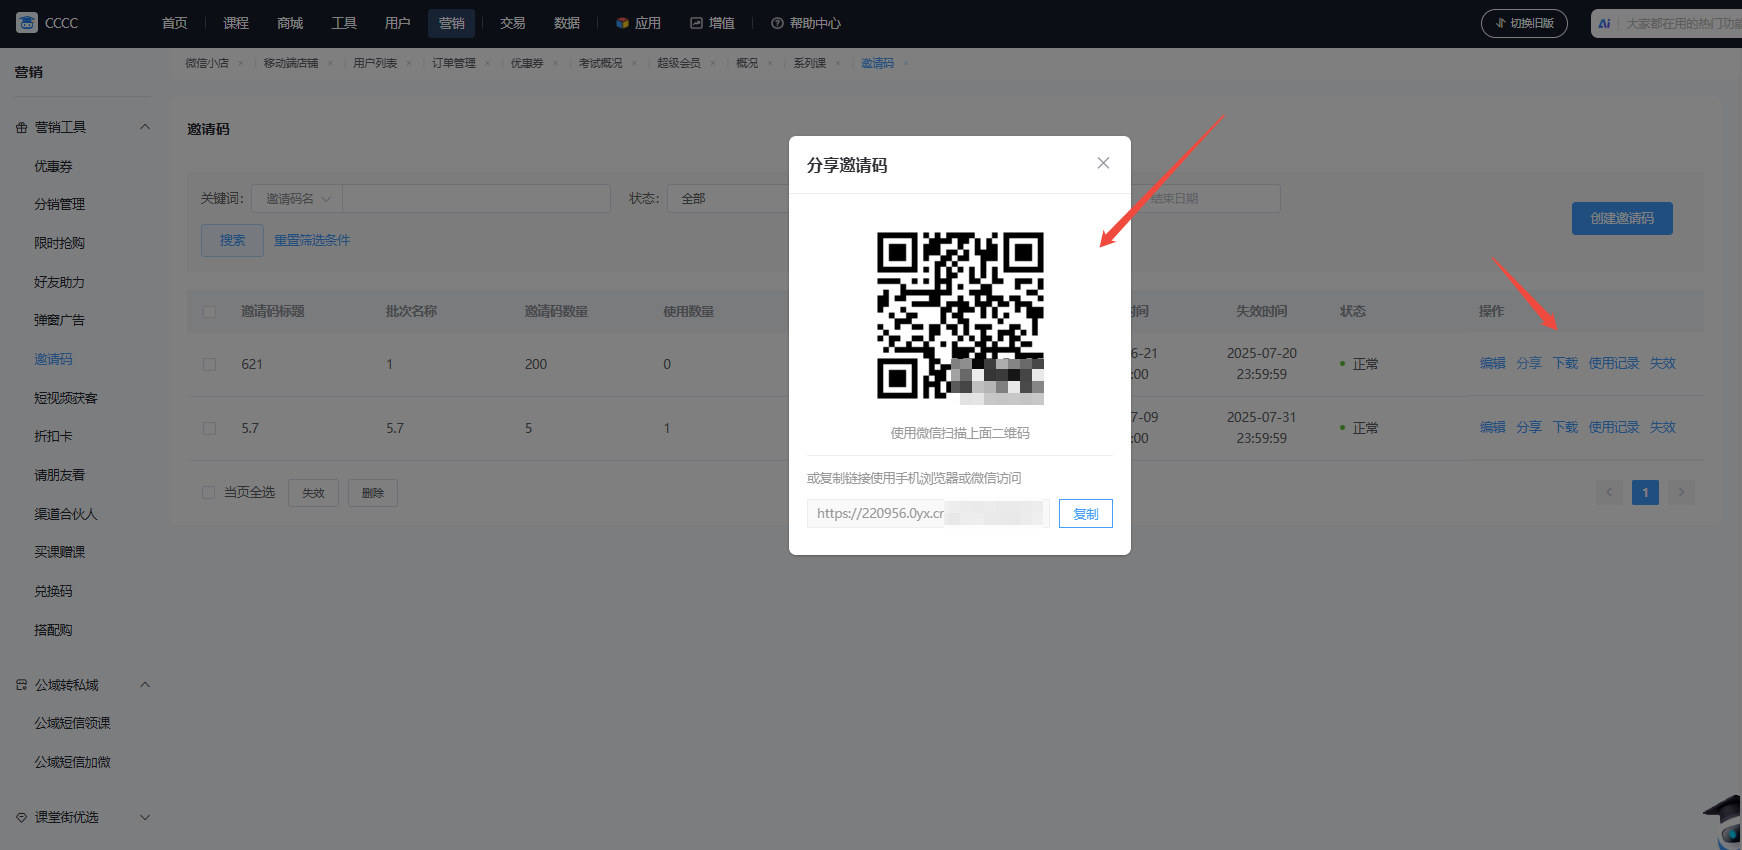Click the 切换旧版 button
The height and width of the screenshot is (850, 1742).
tap(1524, 23)
